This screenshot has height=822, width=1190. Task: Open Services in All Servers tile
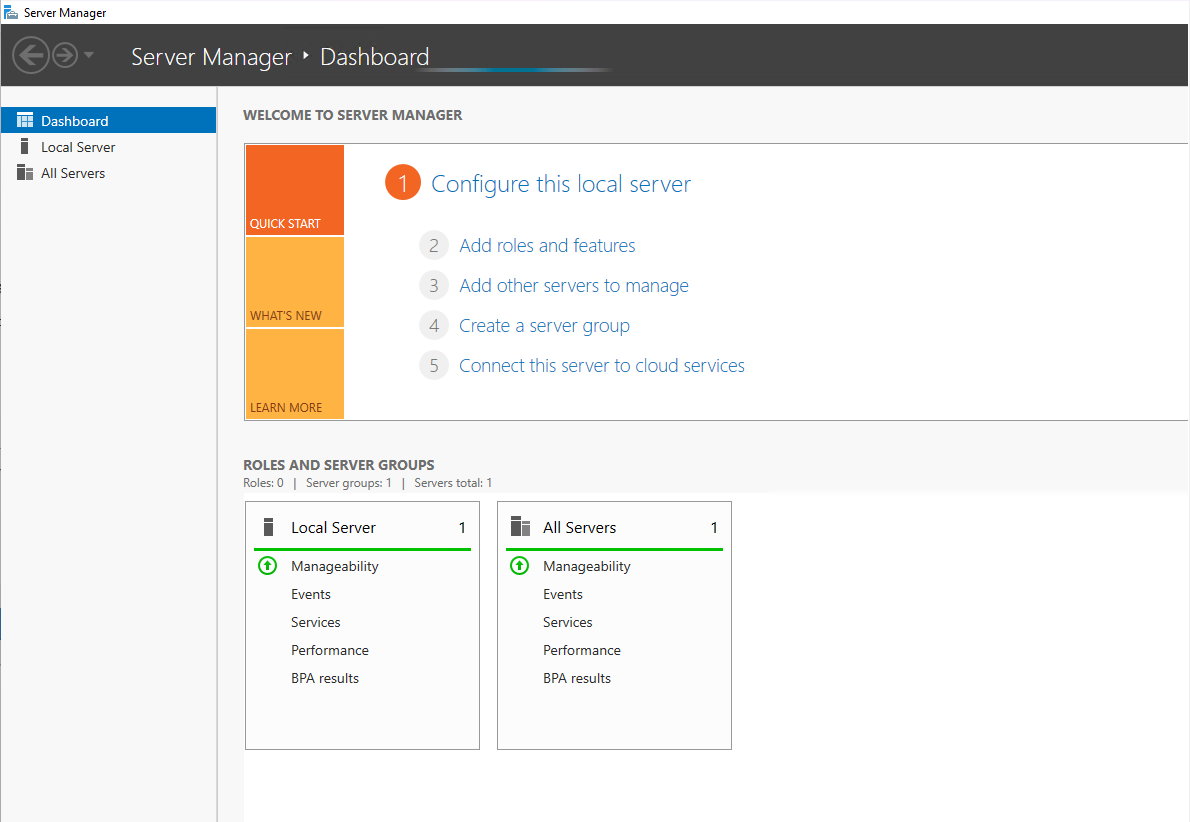(568, 622)
